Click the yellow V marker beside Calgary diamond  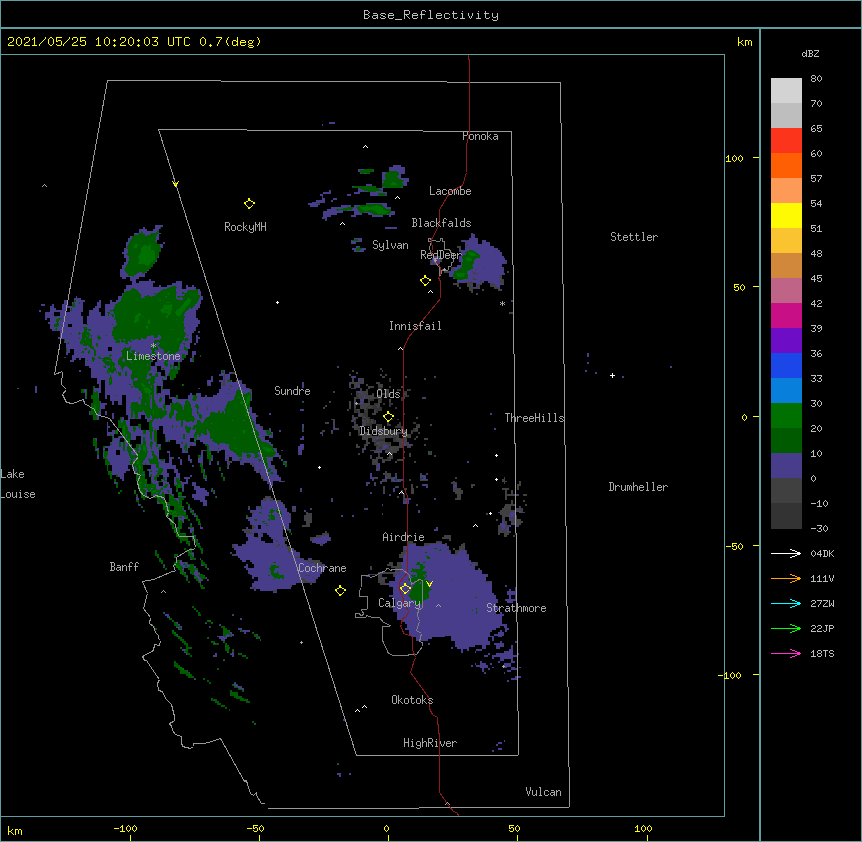(x=429, y=584)
